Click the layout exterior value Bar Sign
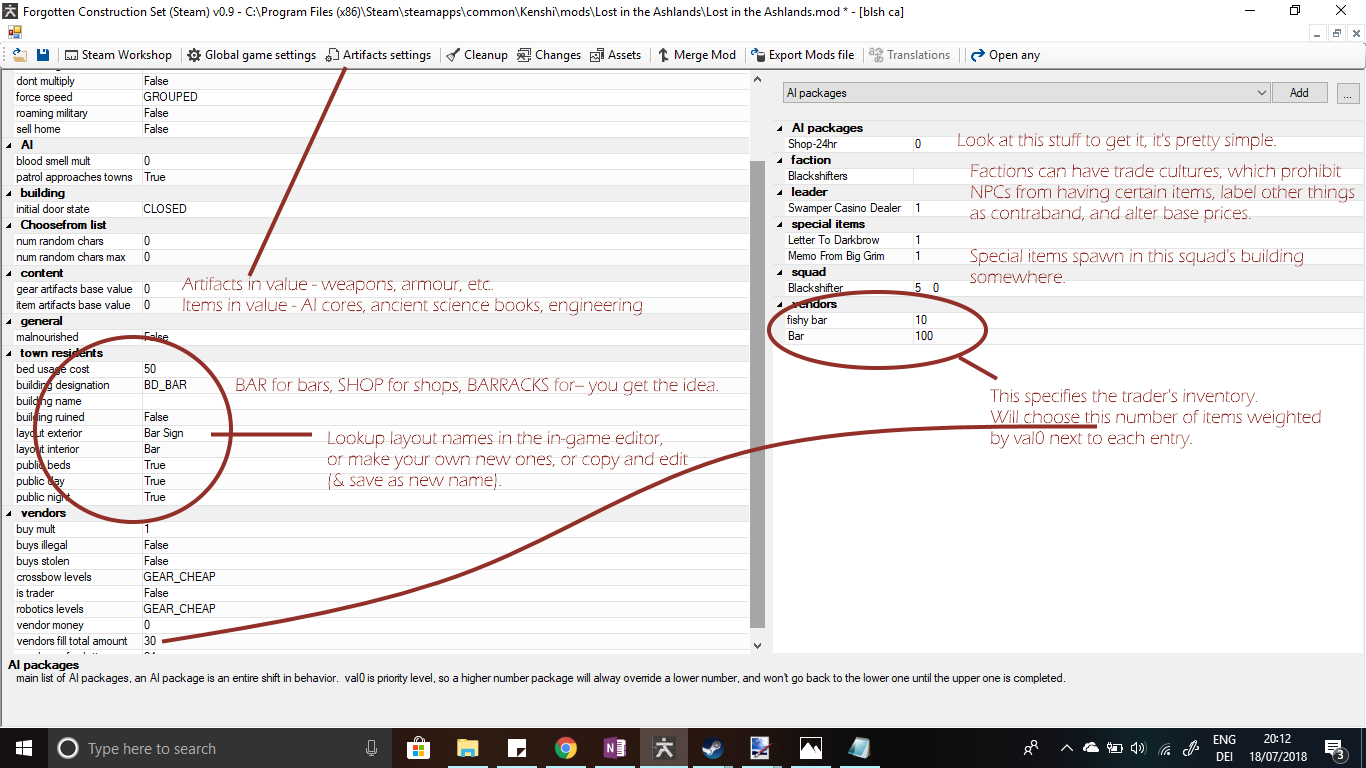 tap(164, 433)
